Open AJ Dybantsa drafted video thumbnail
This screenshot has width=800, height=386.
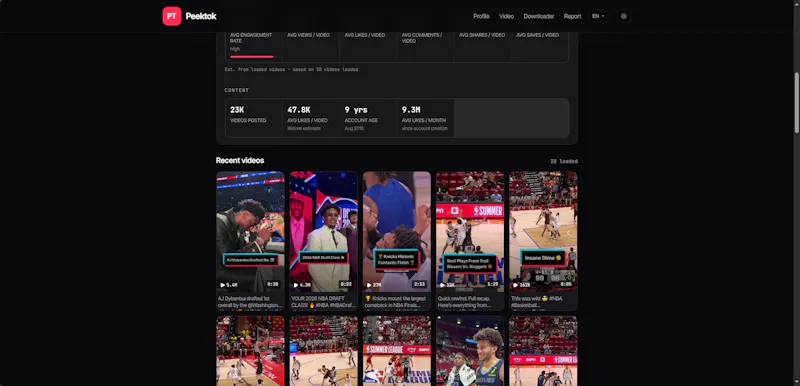click(x=250, y=231)
